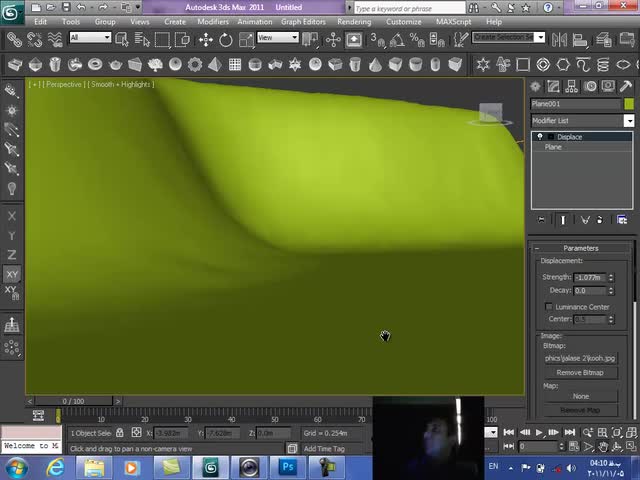Screen dimensions: 640x480
Task: Click Play Animation button
Action: [x=539, y=432]
